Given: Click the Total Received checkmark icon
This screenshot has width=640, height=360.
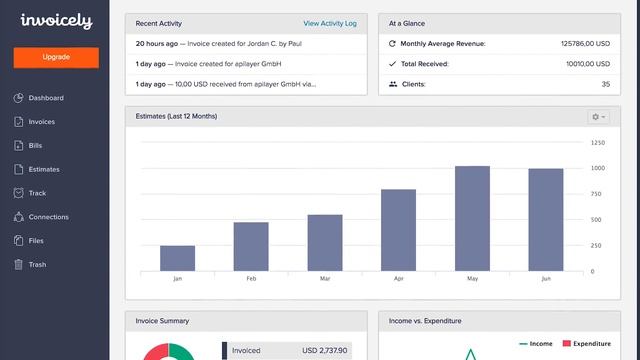Looking at the screenshot, I should point(392,64).
